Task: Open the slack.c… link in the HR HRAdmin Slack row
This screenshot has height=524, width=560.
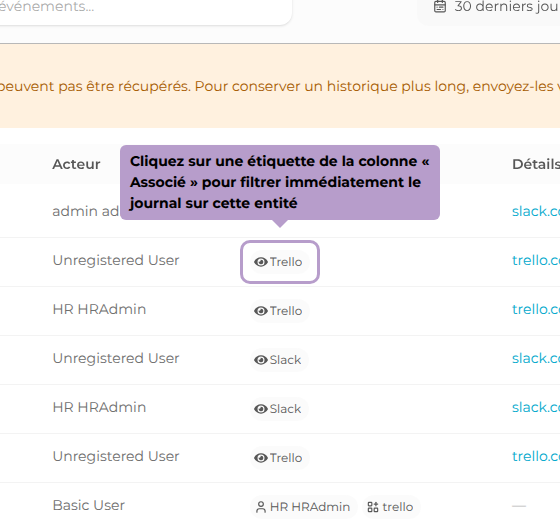Action: (536, 407)
